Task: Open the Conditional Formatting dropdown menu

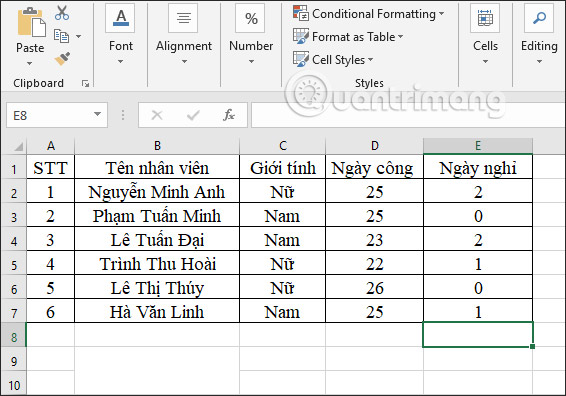Action: [x=441, y=14]
